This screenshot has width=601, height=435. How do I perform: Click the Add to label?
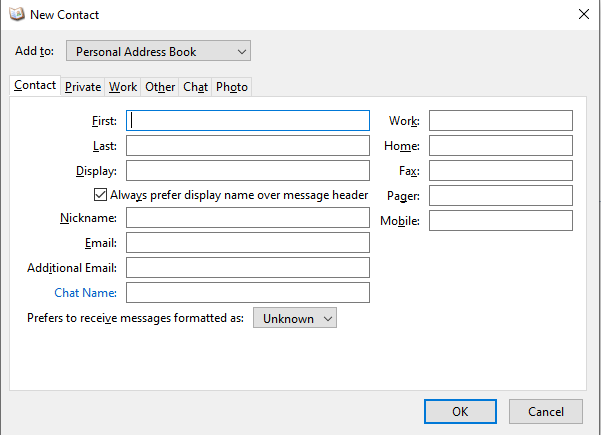pyautogui.click(x=34, y=51)
